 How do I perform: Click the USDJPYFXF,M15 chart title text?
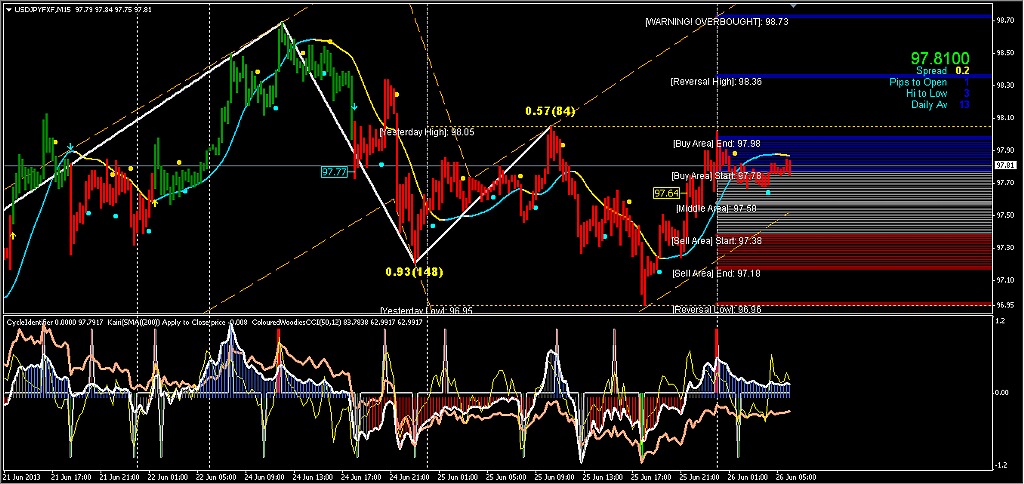(x=40, y=10)
